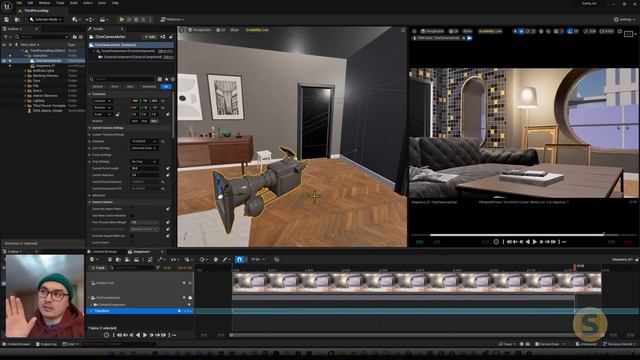This screenshot has width=640, height=360.
Task: Click the Add component button
Action: (x=150, y=37)
